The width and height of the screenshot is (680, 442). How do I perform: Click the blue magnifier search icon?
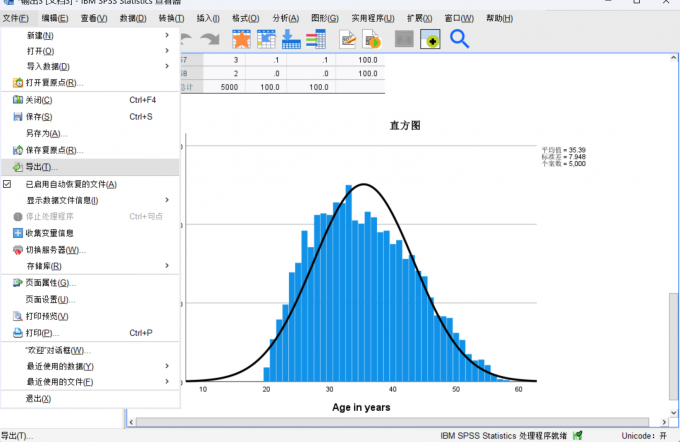pos(459,39)
